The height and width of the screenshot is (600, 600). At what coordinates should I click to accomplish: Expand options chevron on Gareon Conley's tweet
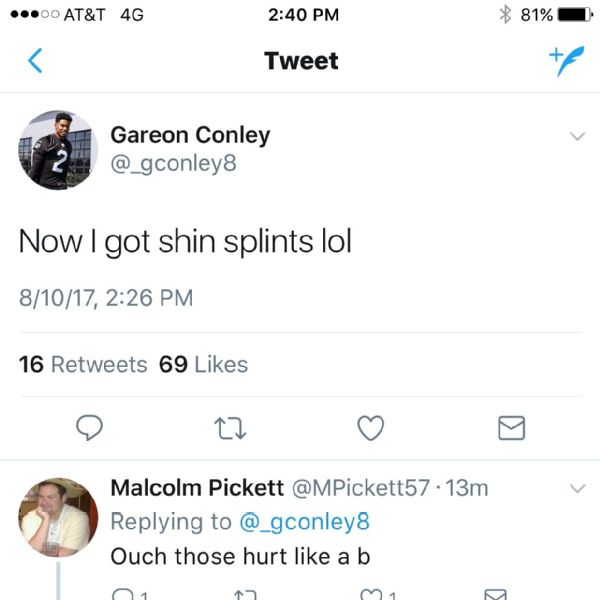pos(577,136)
